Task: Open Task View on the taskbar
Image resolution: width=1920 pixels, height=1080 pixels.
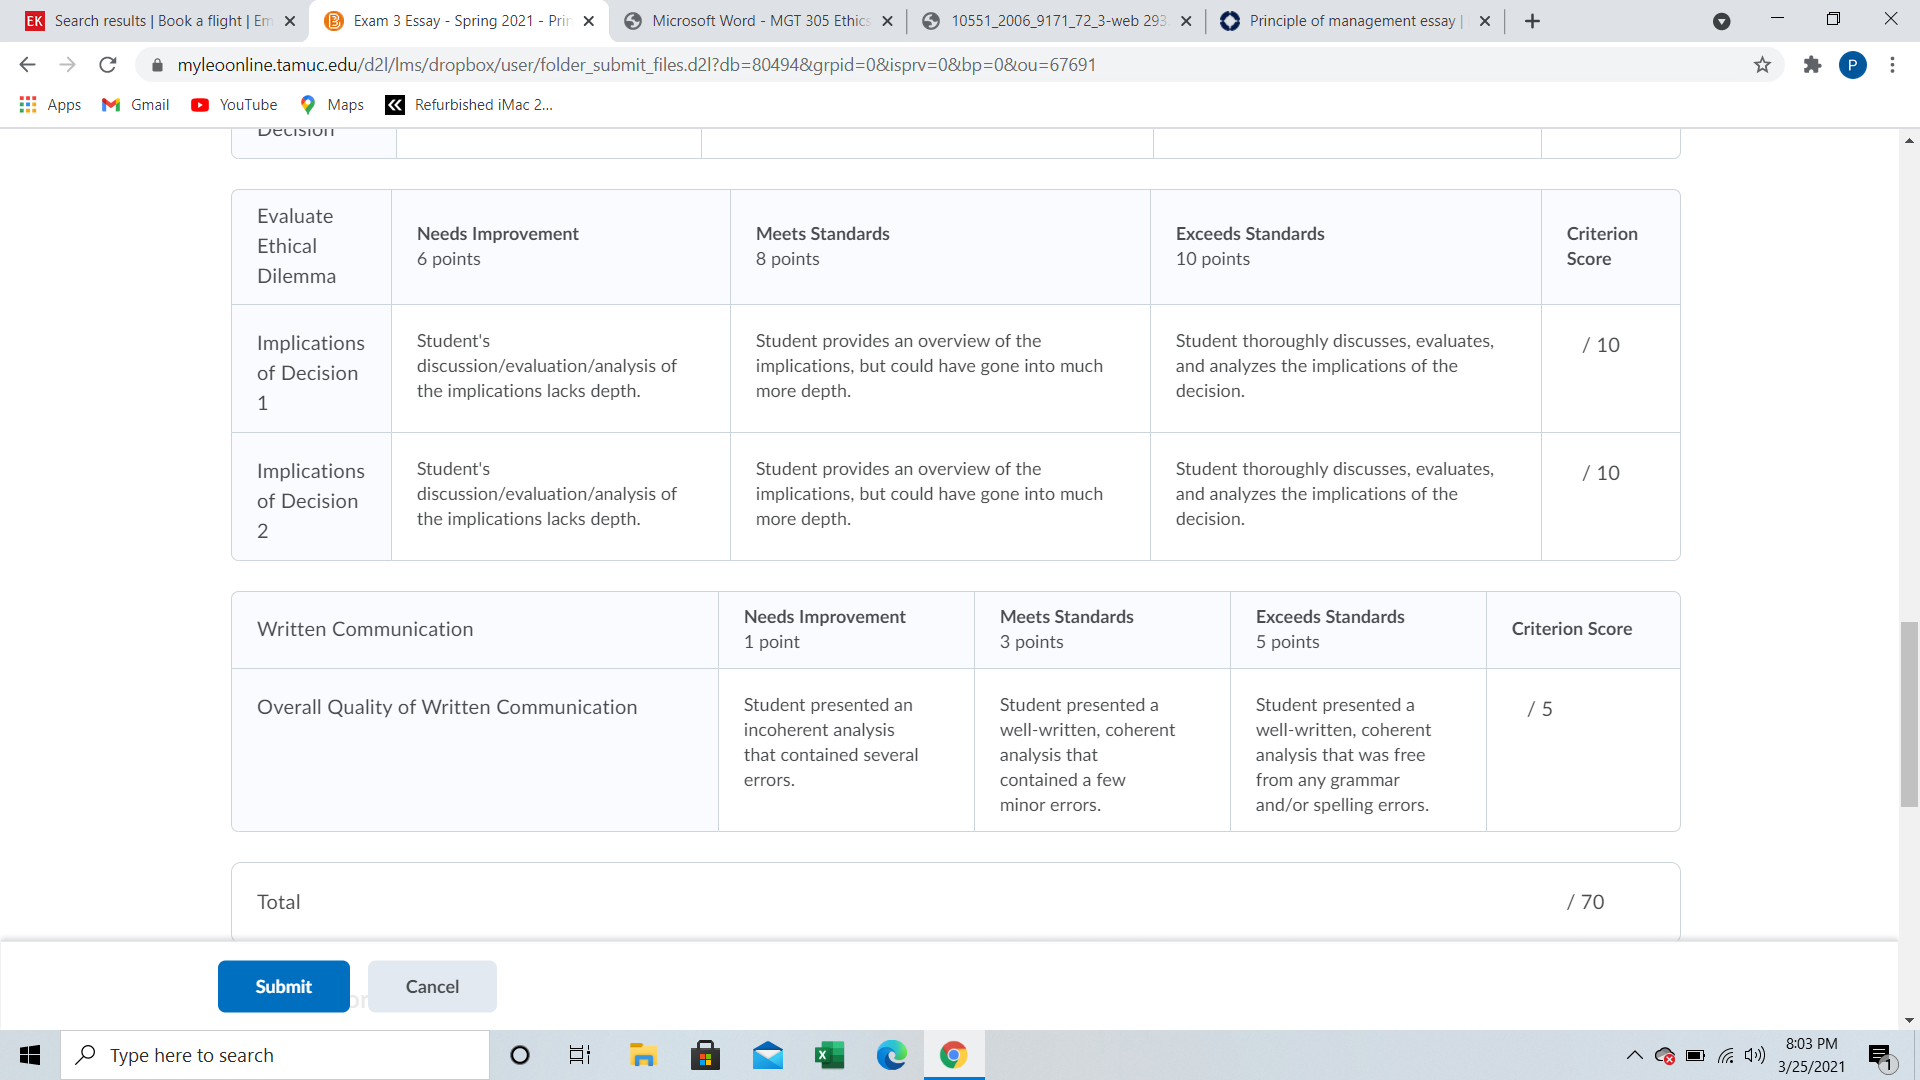Action: pos(580,1055)
